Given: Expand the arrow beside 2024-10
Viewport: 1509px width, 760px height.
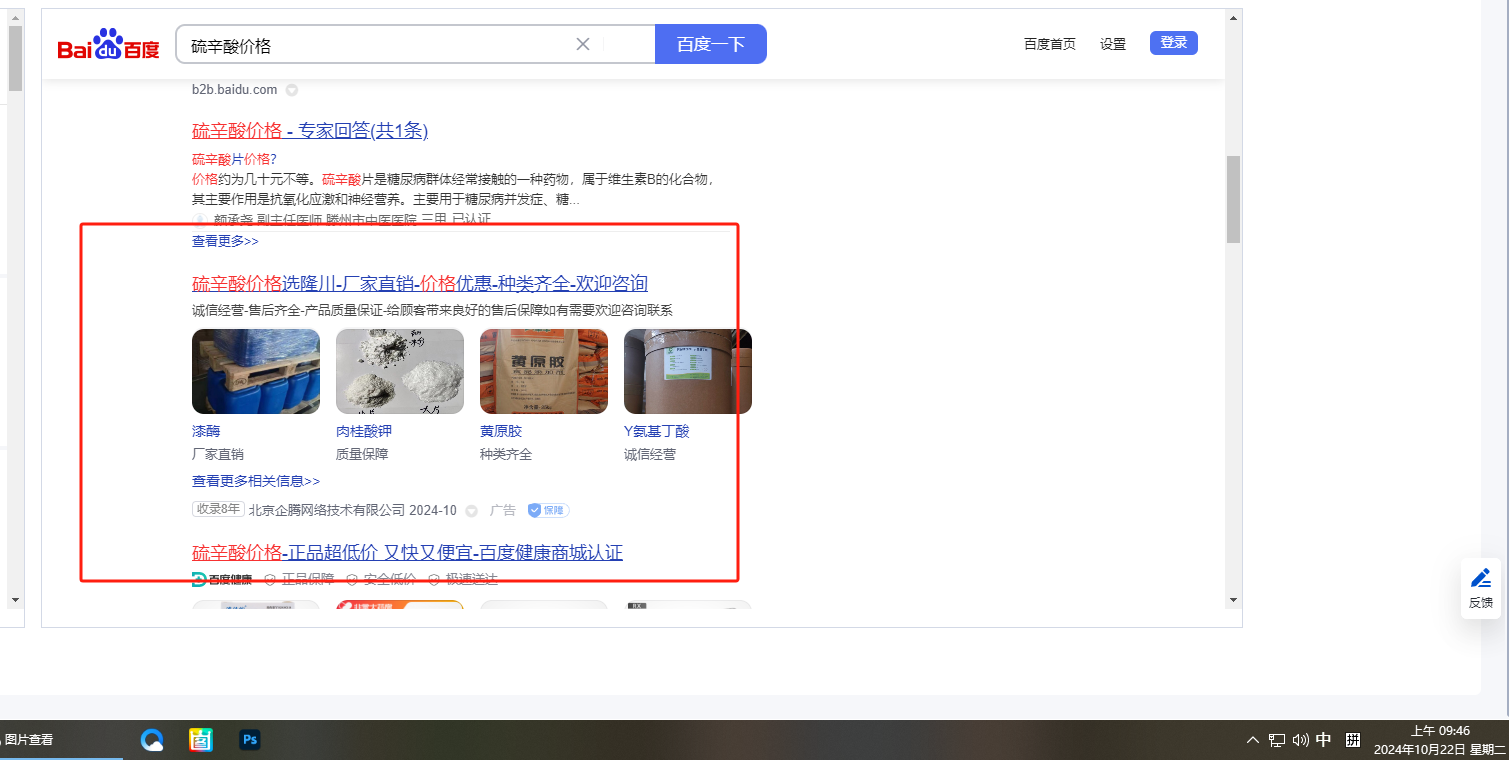Looking at the screenshot, I should (x=471, y=511).
